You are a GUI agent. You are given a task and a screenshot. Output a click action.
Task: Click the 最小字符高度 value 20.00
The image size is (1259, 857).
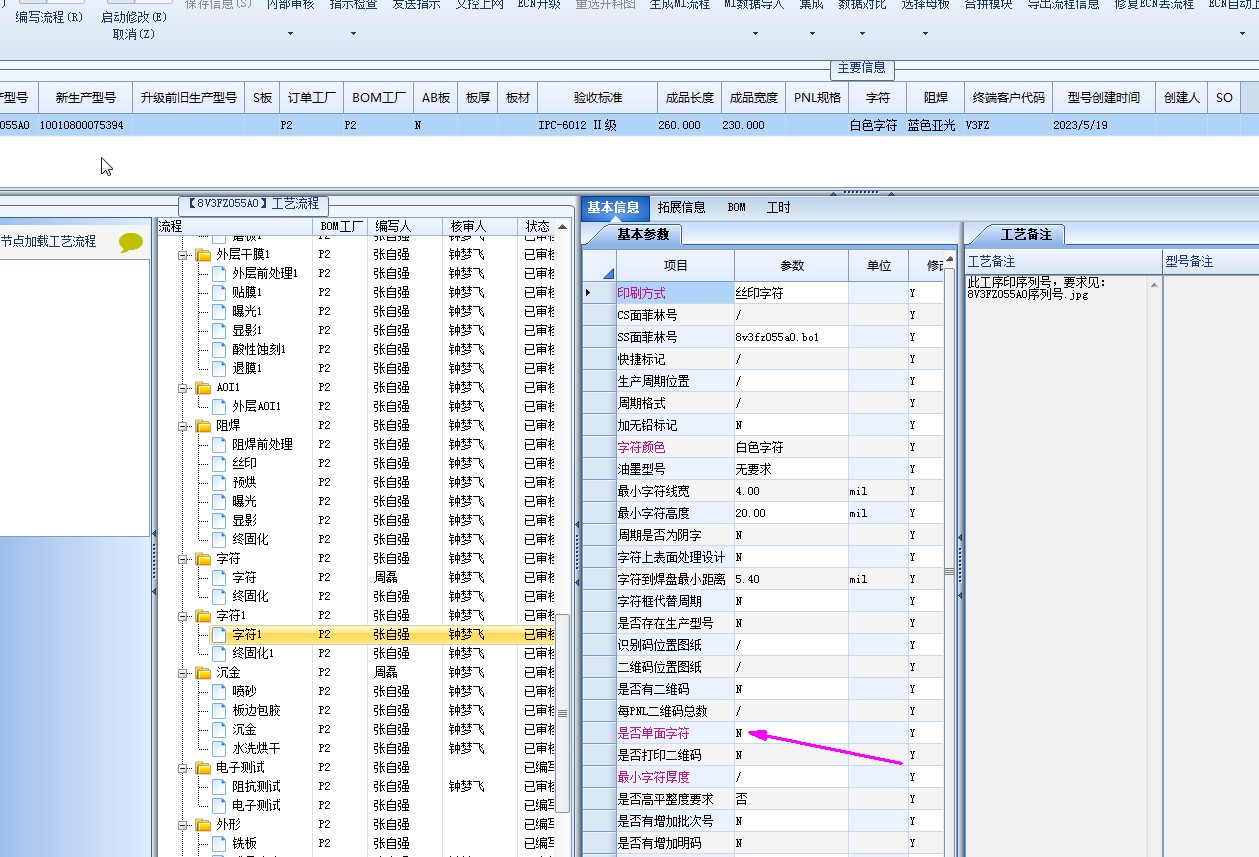[791, 513]
